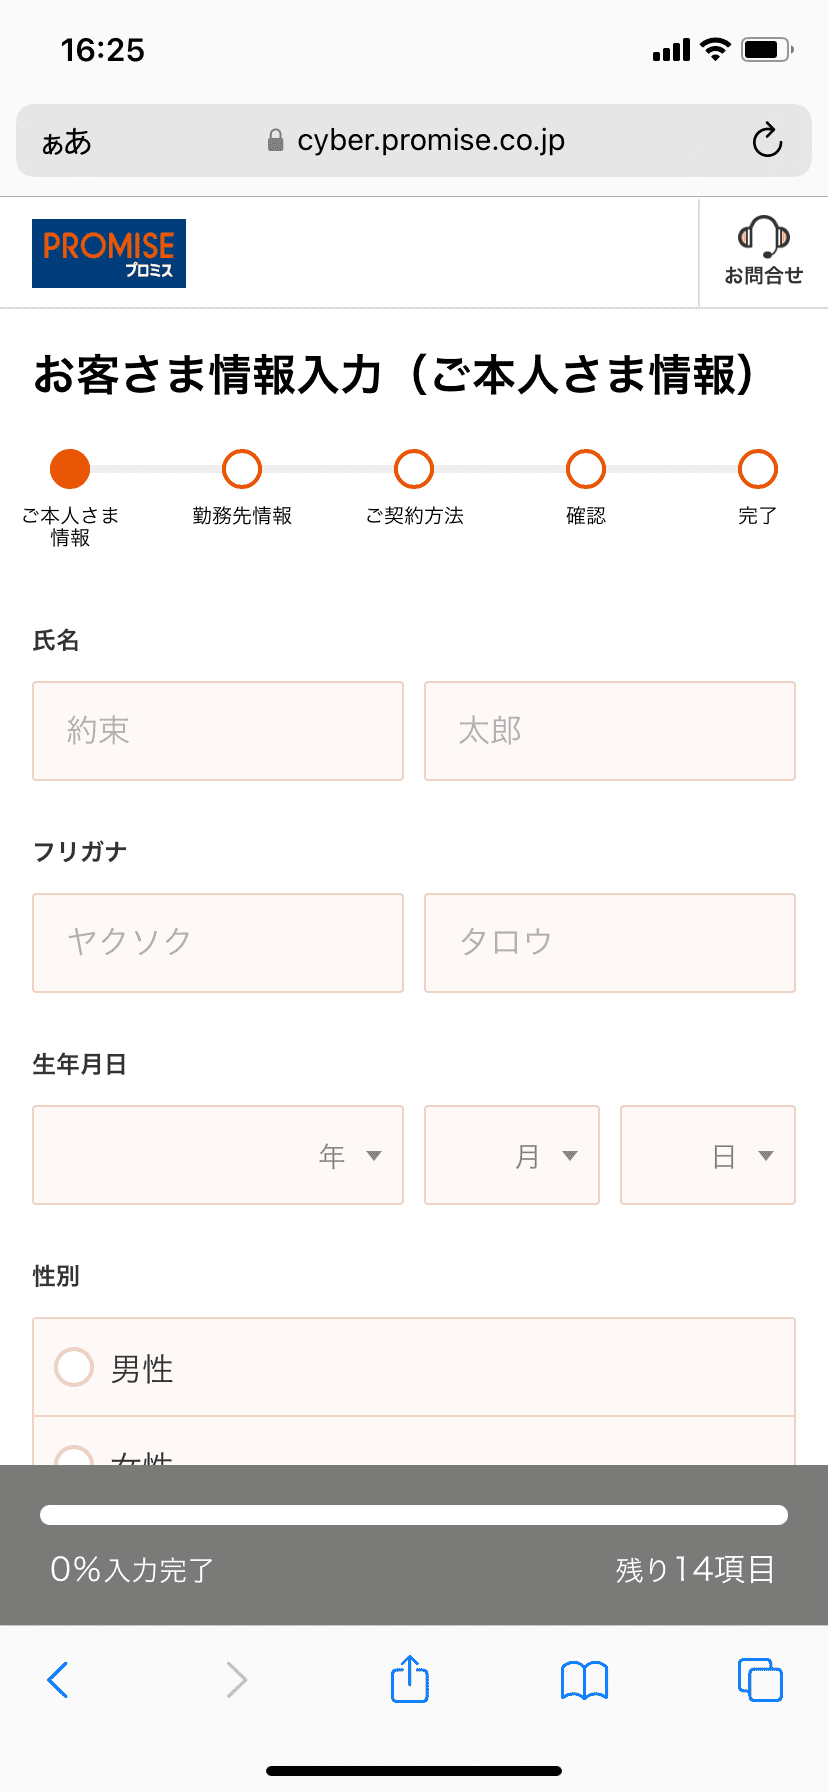
Task: Show open Safari tabs
Action: click(760, 1679)
